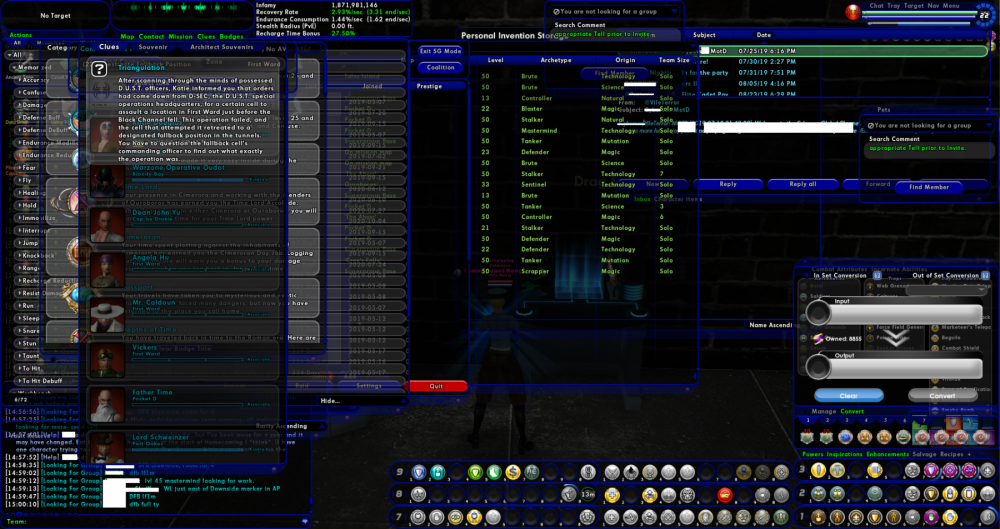Image resolution: width=1000 pixels, height=529 pixels.
Task: Switch to the Mission tab
Action: 180,37
